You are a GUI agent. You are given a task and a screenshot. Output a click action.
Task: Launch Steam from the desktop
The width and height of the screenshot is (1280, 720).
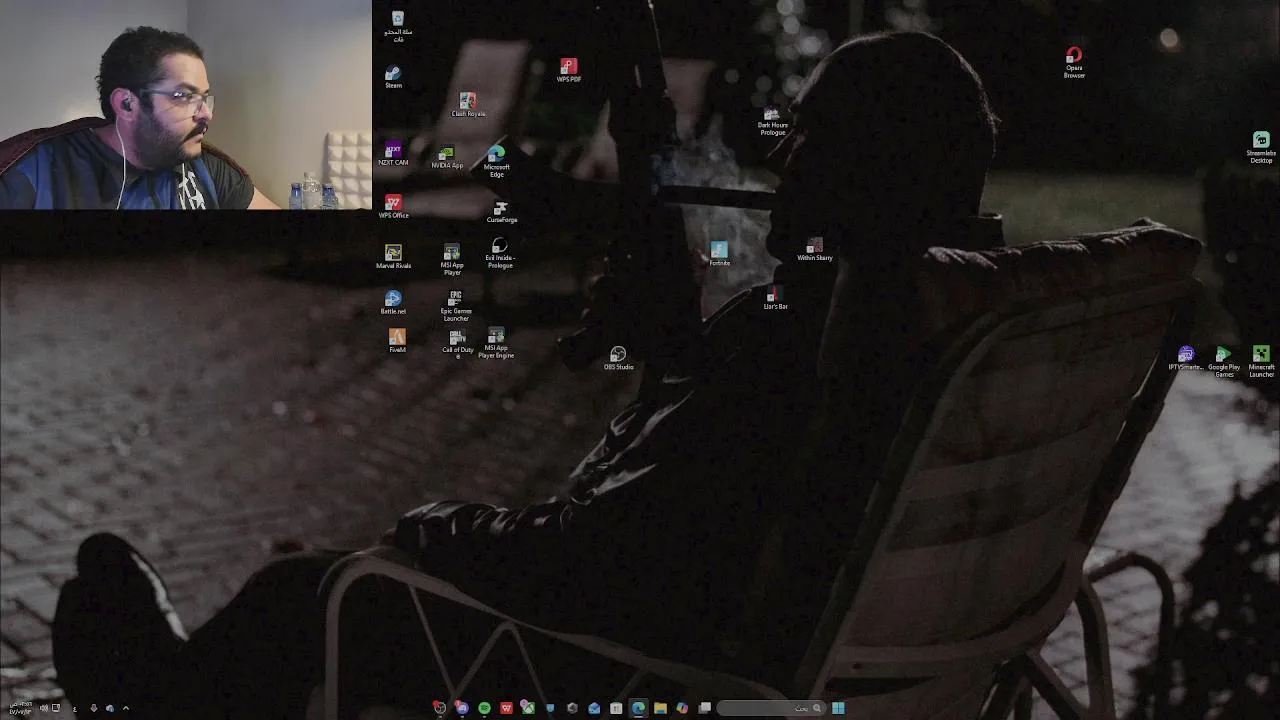[x=394, y=77]
